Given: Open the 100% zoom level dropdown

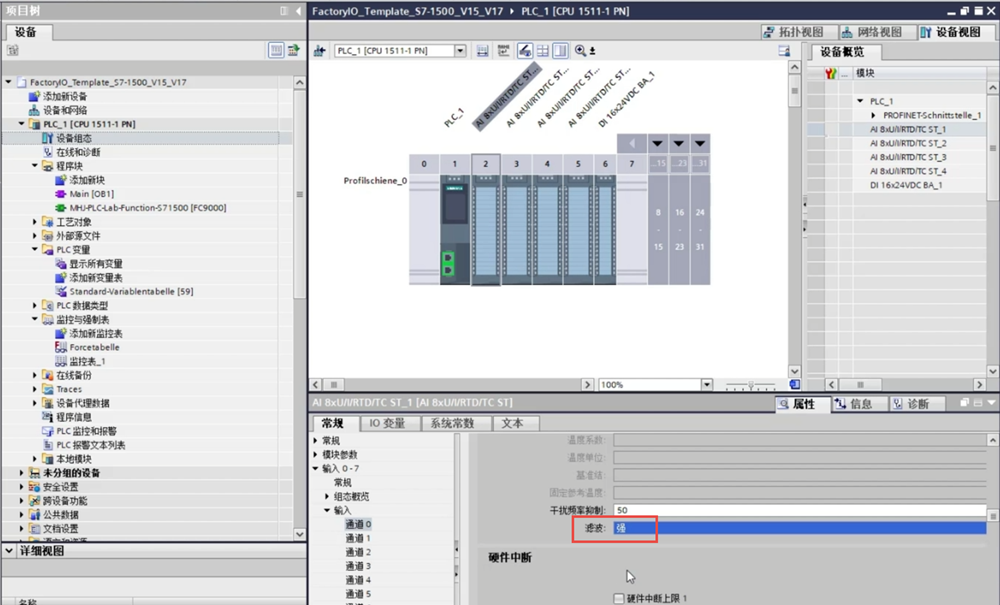Looking at the screenshot, I should (708, 385).
